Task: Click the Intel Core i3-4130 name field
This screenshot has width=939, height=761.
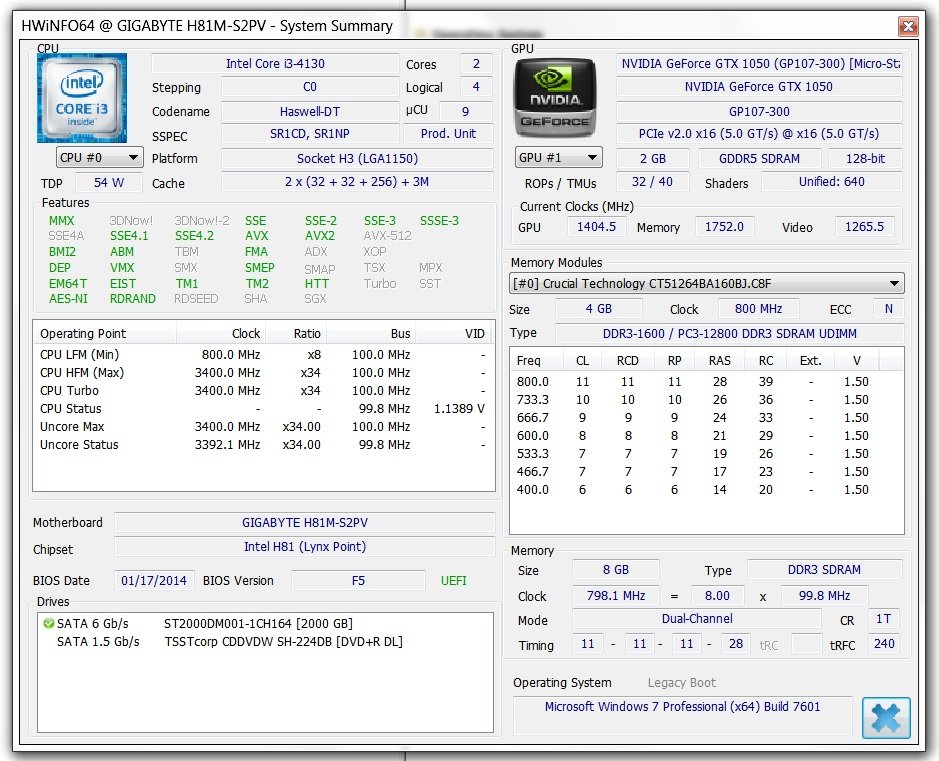Action: pos(275,63)
